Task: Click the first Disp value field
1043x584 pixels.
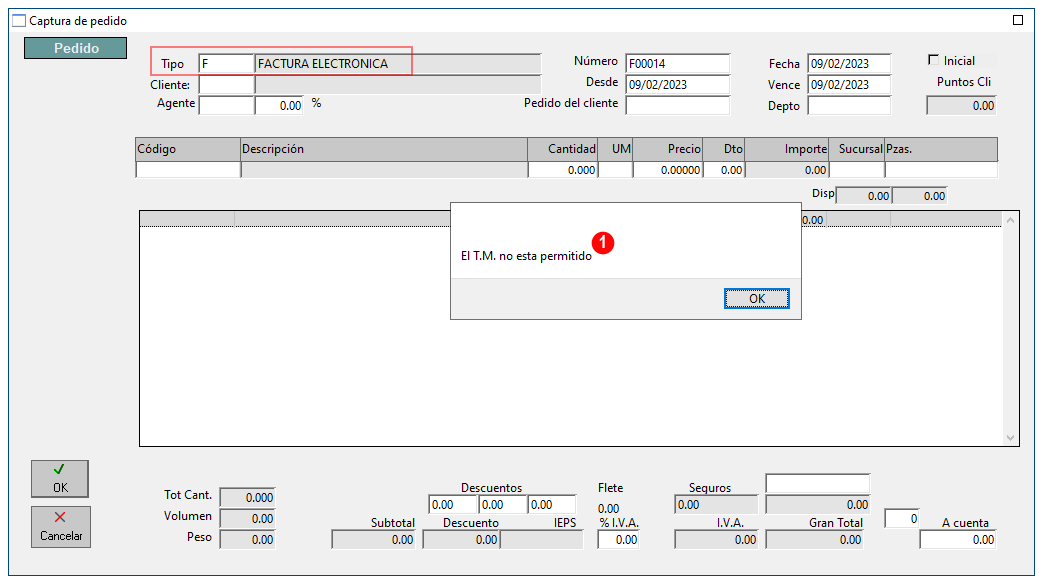Action: [x=863, y=196]
